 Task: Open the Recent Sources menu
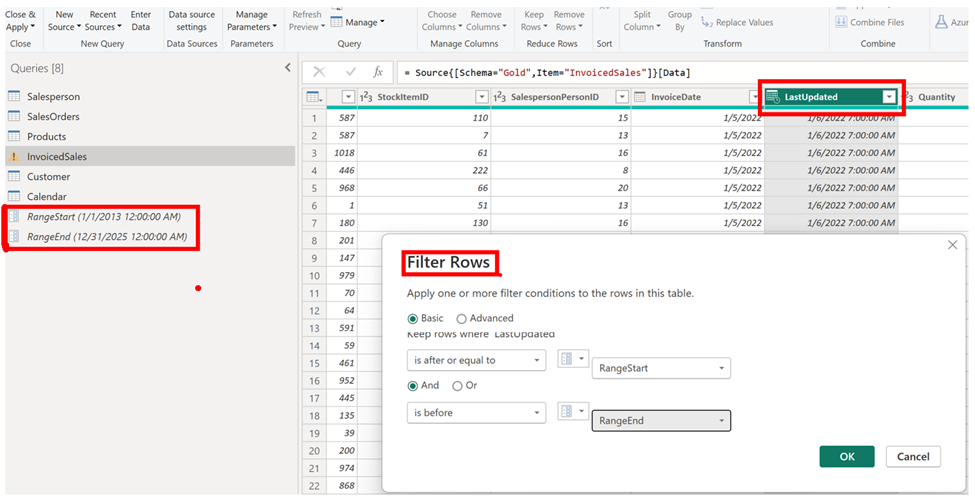[x=103, y=21]
